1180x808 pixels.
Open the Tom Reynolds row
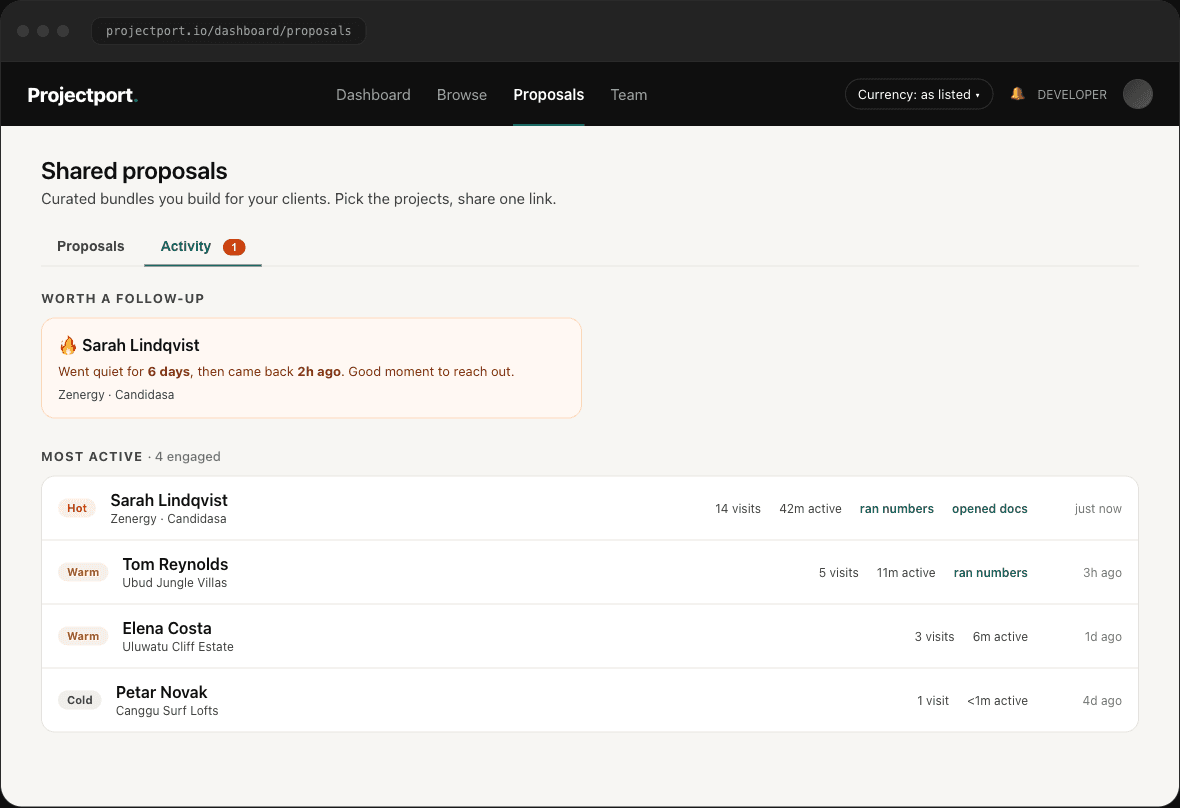pos(590,572)
